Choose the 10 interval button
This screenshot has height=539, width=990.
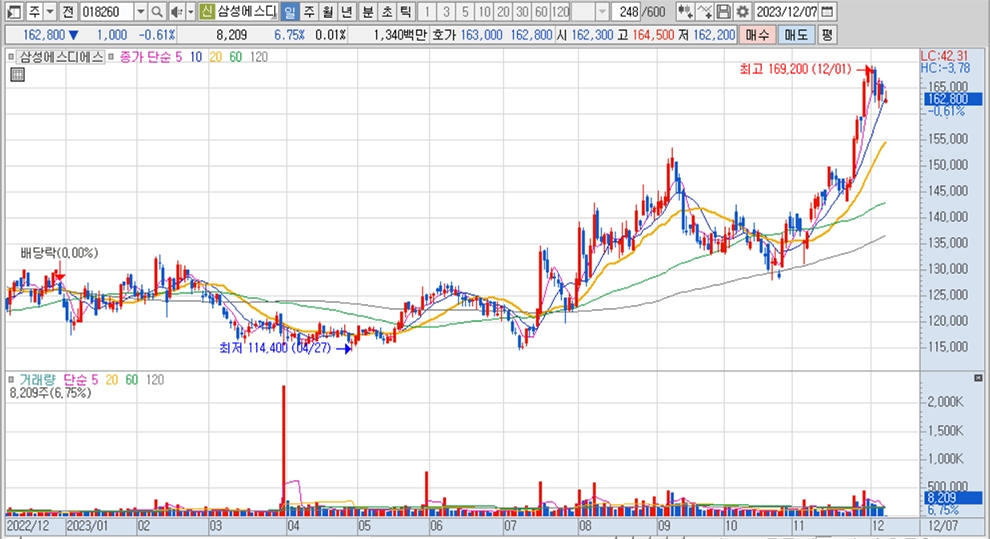tap(484, 11)
